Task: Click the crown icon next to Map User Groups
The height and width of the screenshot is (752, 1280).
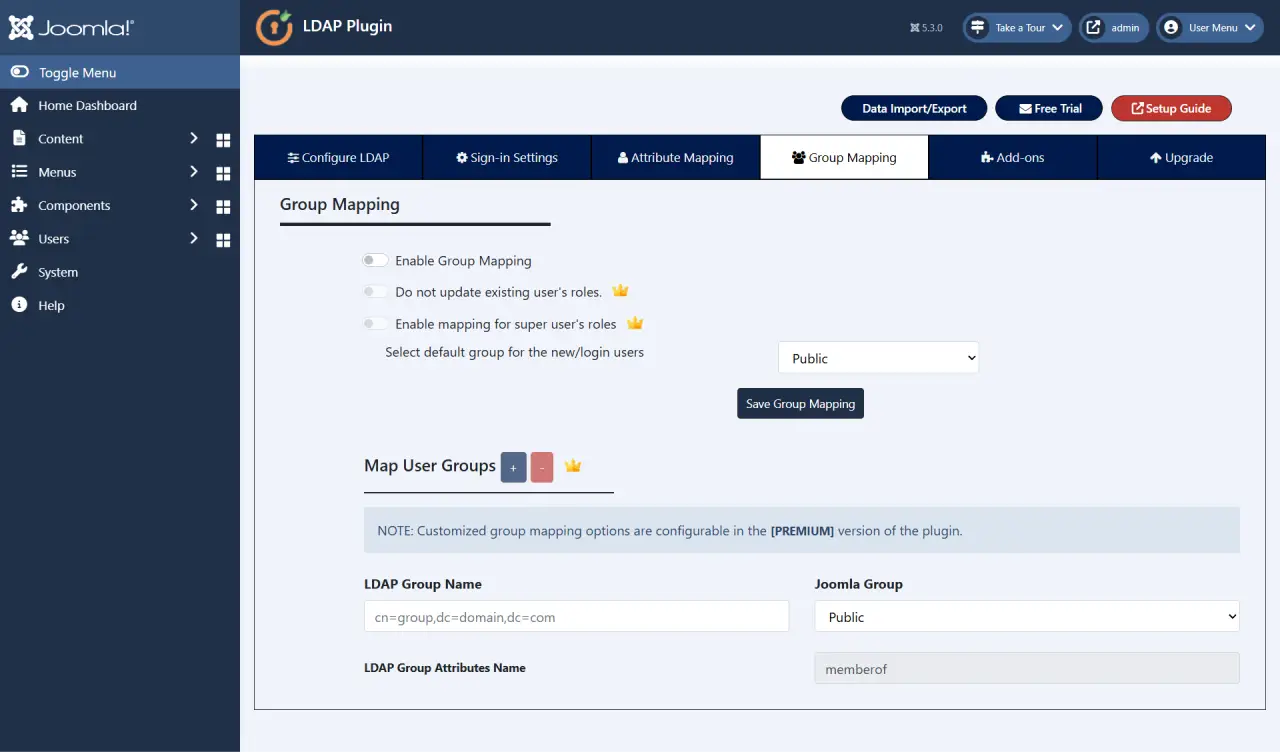Action: 573,466
